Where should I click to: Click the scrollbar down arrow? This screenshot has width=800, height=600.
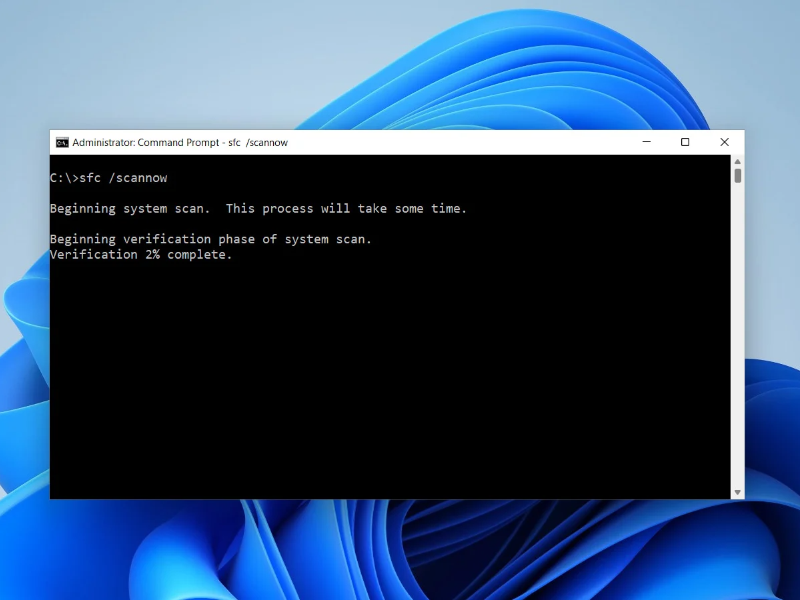pyautogui.click(x=738, y=492)
